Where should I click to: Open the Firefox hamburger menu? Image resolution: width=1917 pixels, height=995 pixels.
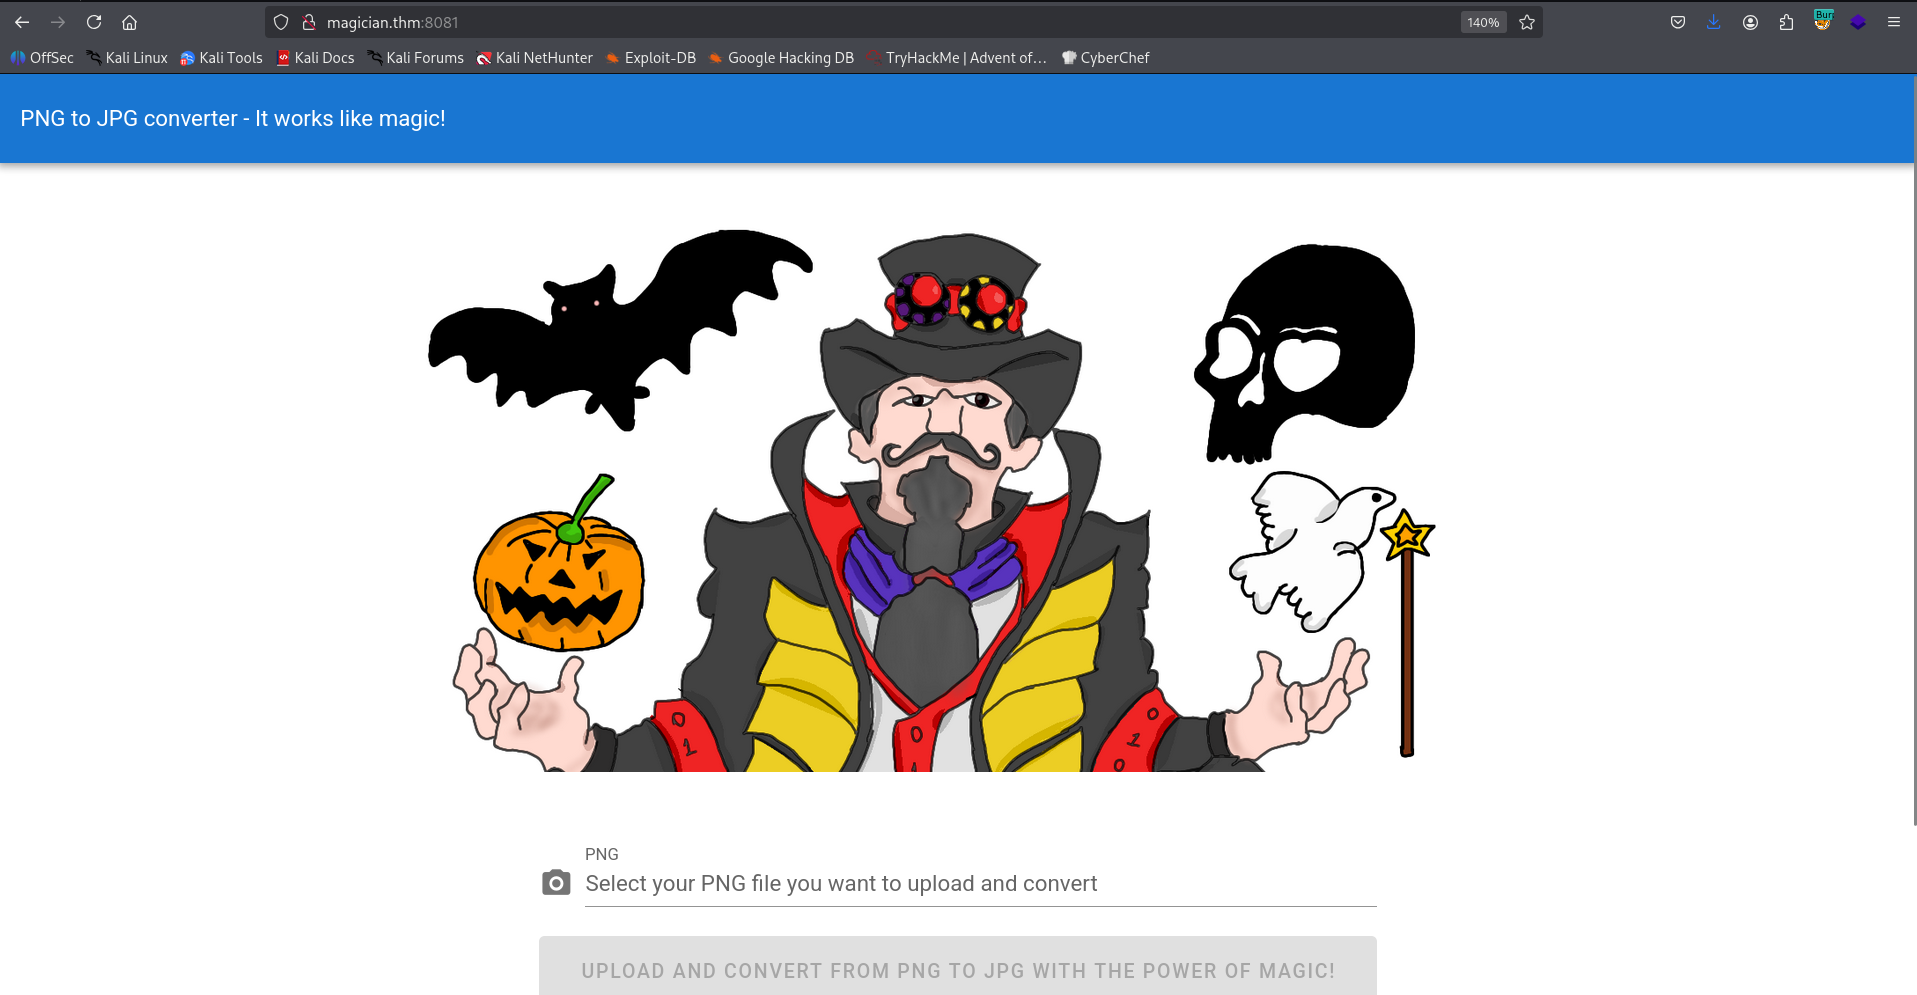point(1894,22)
